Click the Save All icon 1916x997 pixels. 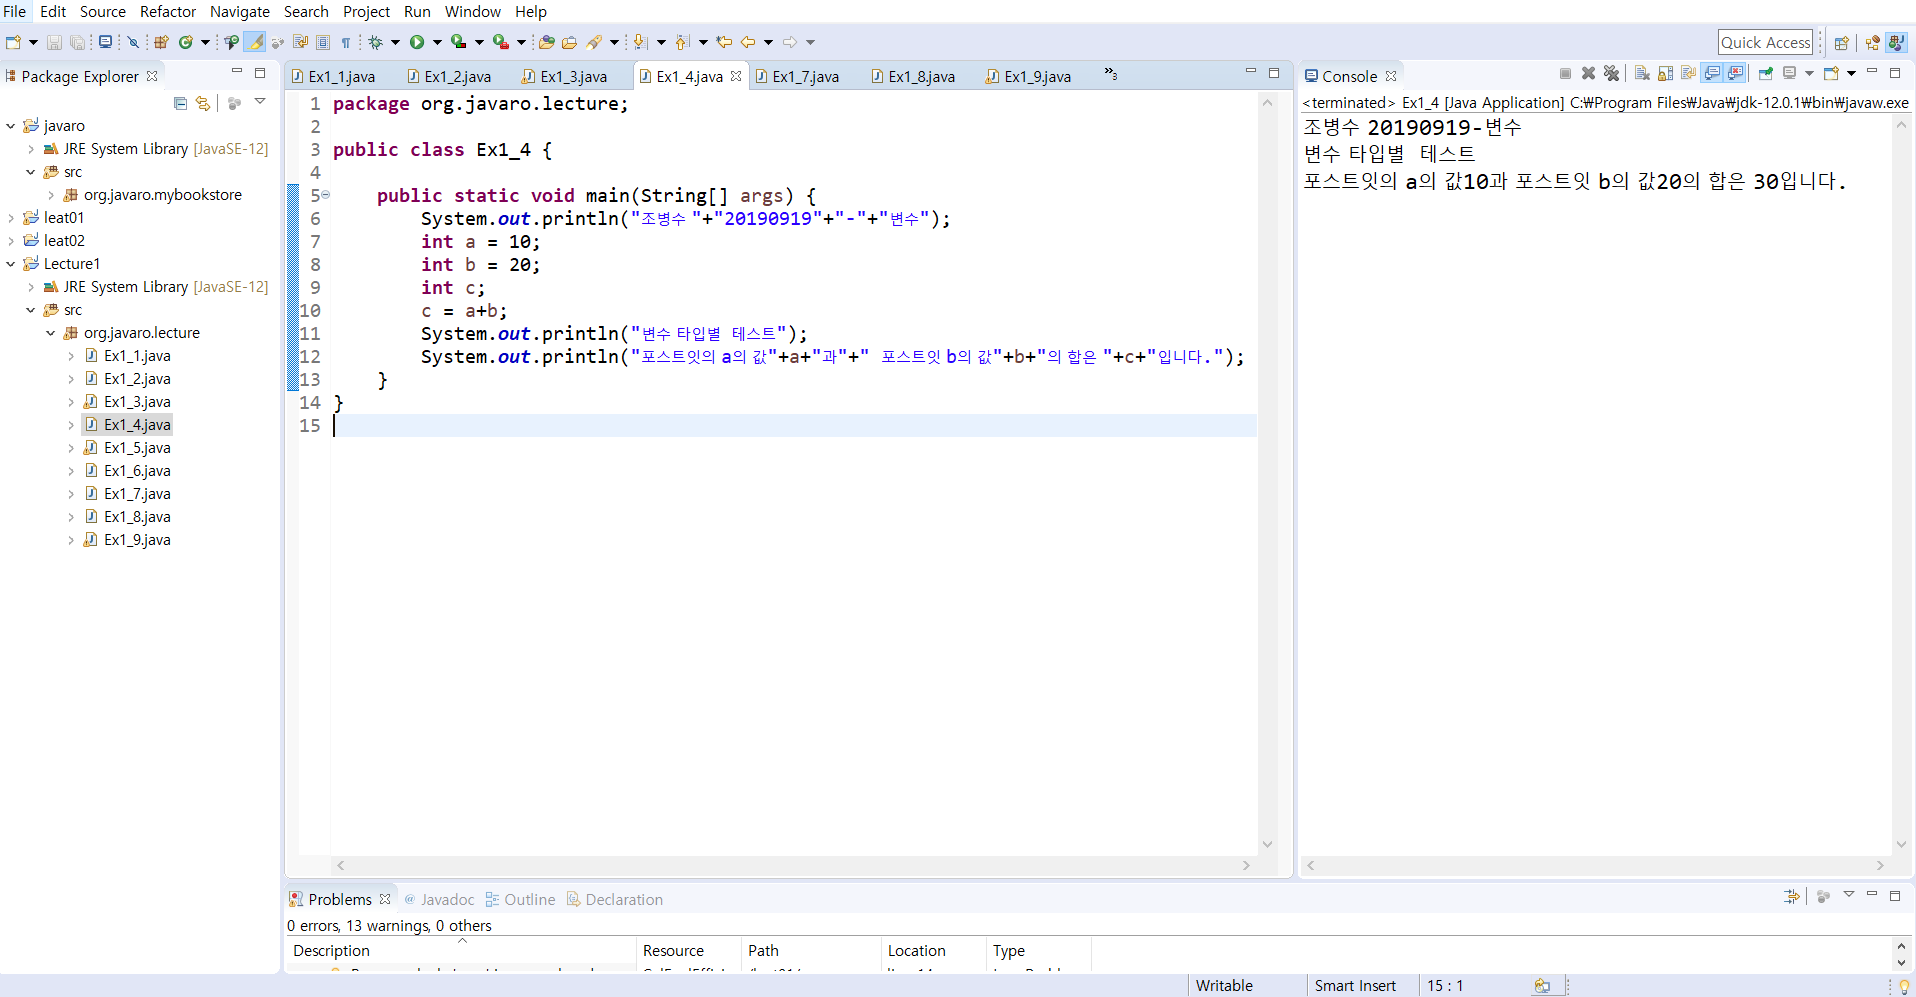(x=77, y=42)
